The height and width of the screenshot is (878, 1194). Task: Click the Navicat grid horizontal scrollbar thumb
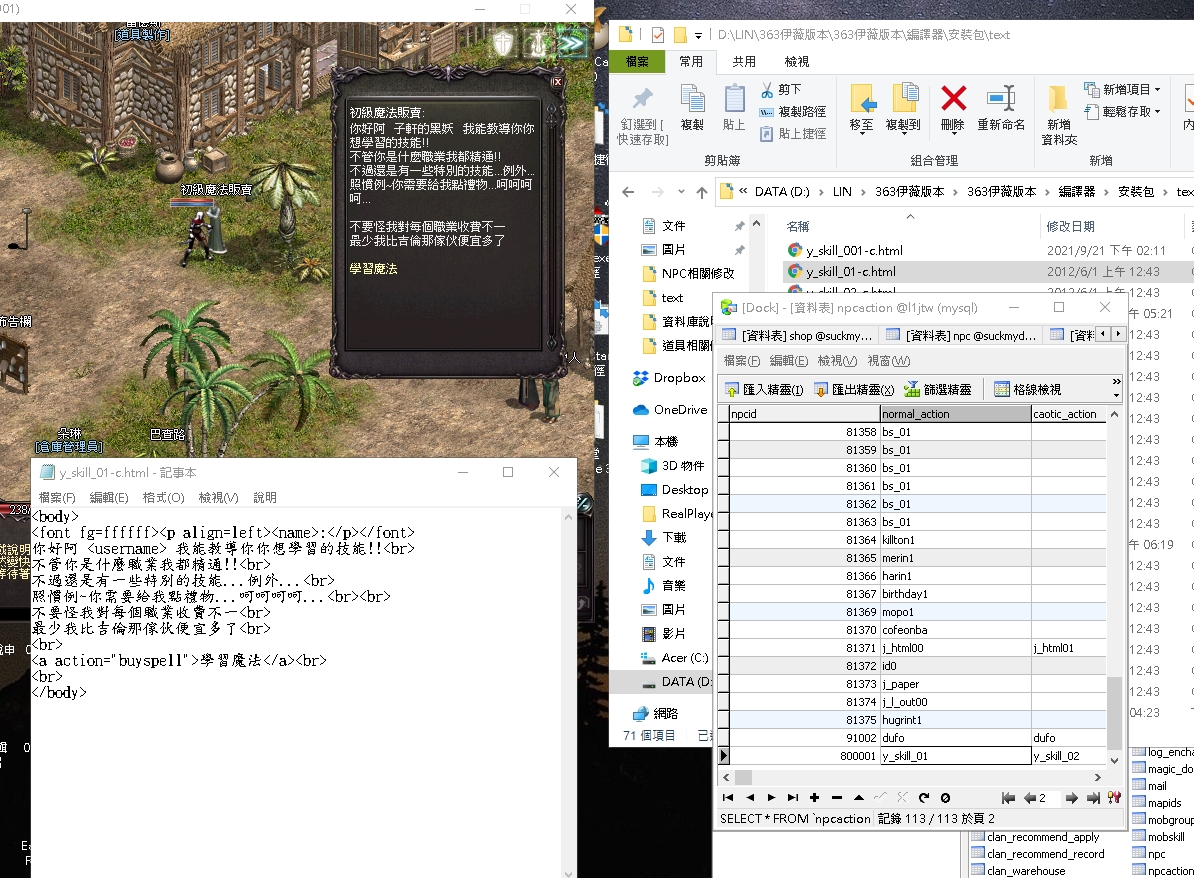click(x=743, y=777)
